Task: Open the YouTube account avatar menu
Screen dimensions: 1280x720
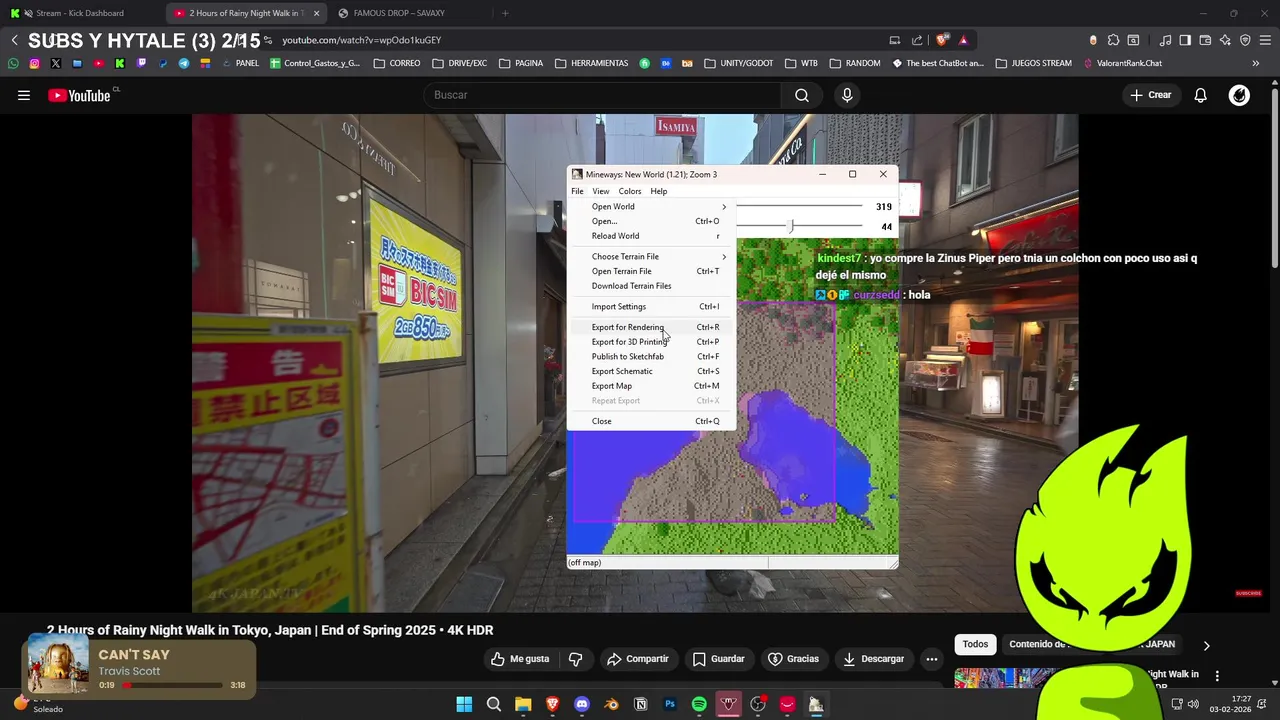Action: tap(1239, 95)
